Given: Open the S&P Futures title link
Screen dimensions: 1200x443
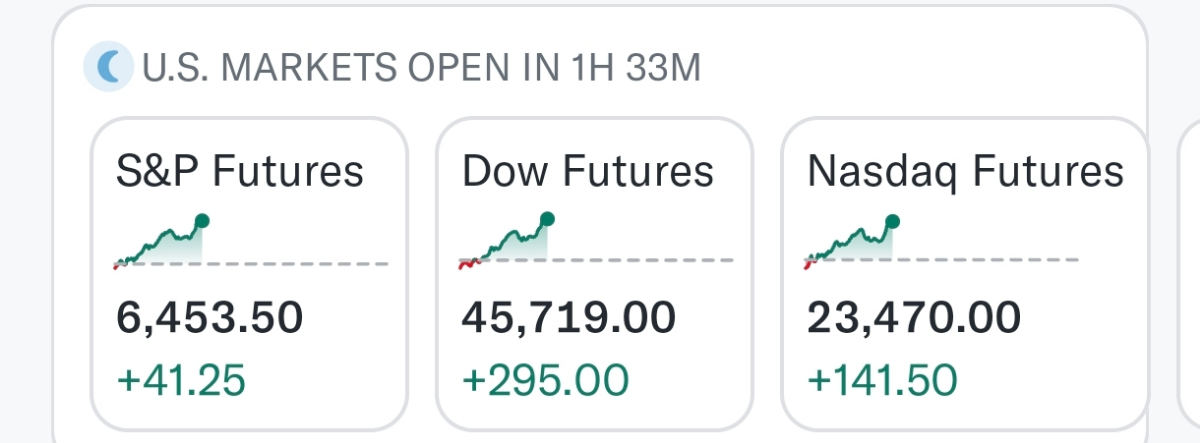Looking at the screenshot, I should click(240, 171).
